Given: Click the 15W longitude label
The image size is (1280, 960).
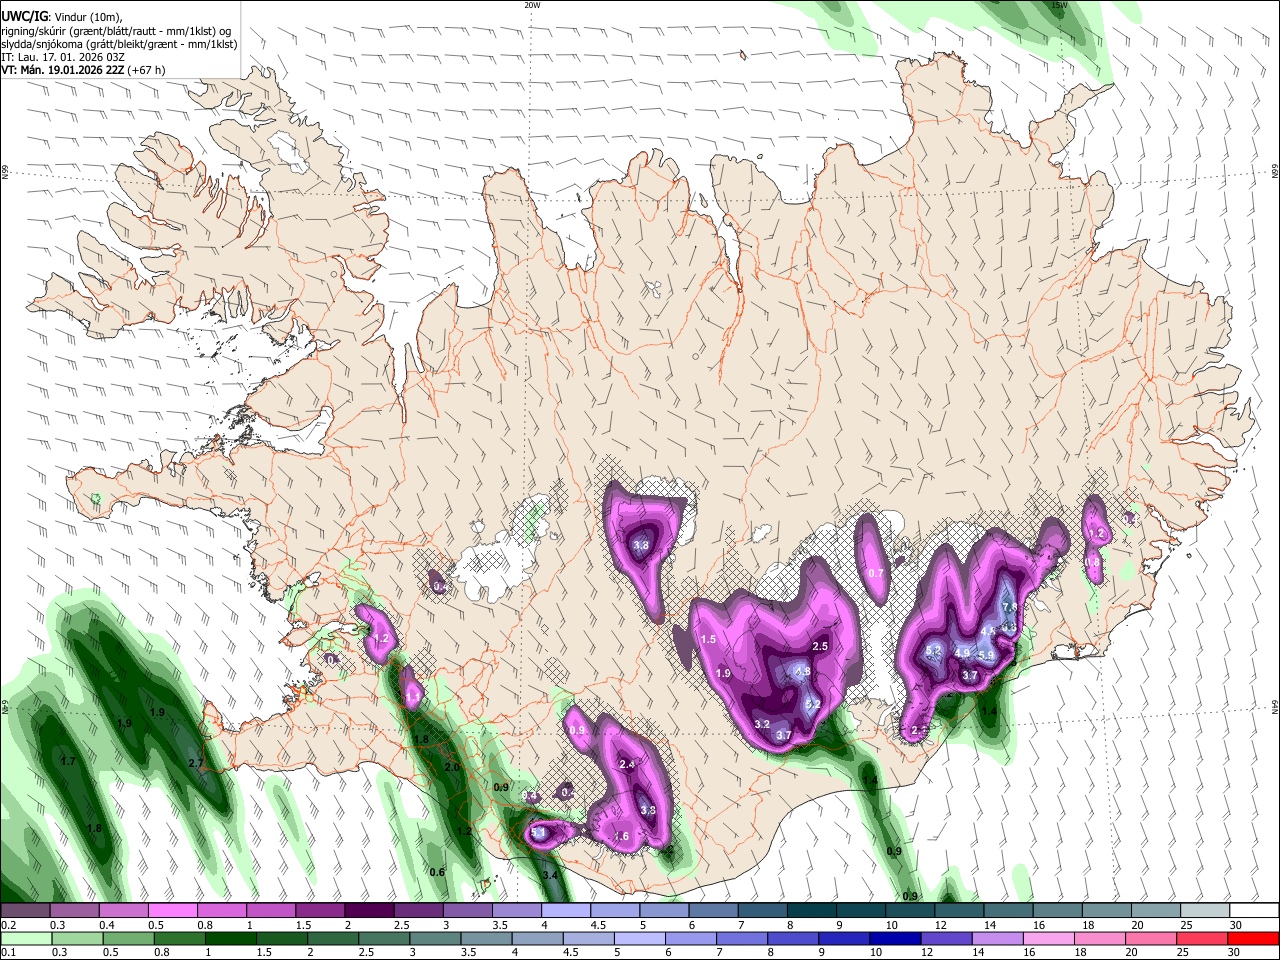Looking at the screenshot, I should (x=1059, y=5).
